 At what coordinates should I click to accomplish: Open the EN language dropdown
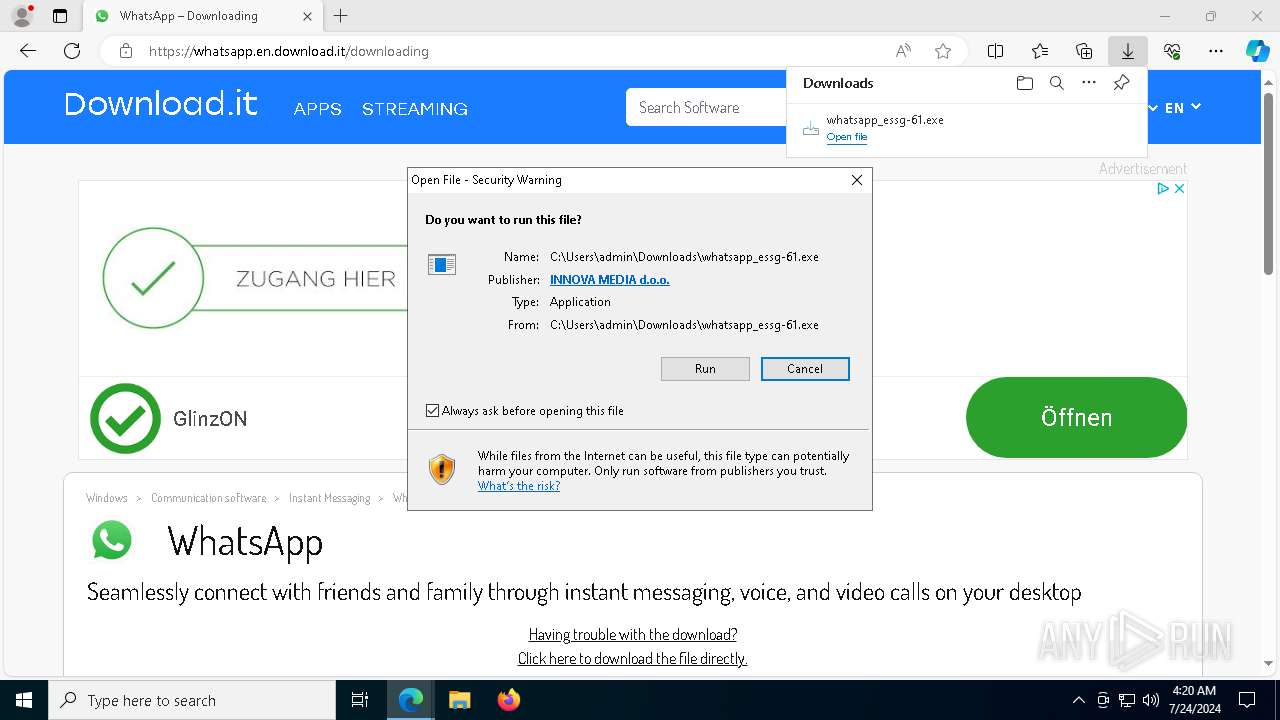pos(1182,108)
